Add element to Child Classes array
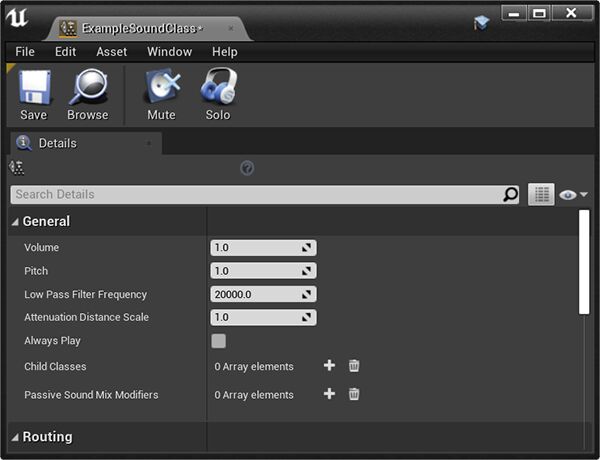This screenshot has height=460, width=600. (329, 365)
